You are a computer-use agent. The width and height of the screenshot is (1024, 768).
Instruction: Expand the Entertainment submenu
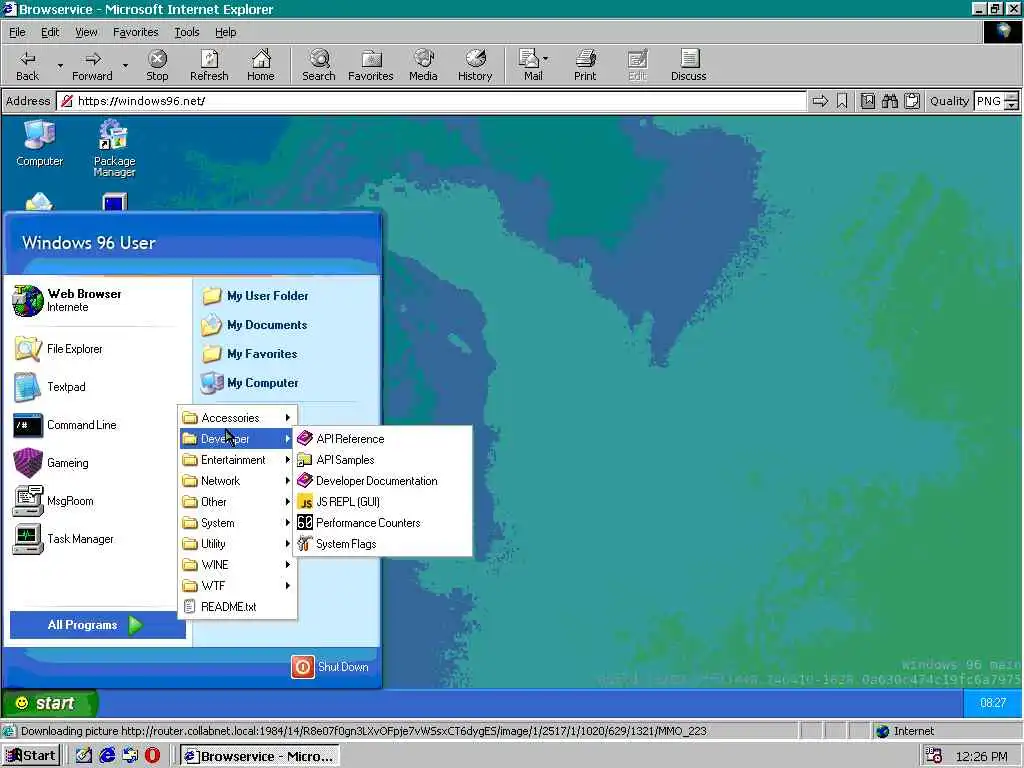(x=237, y=460)
